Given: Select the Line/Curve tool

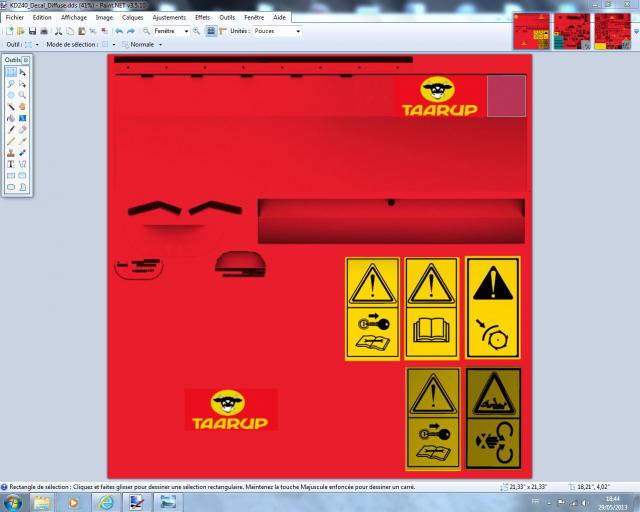Looking at the screenshot, I should [22, 164].
